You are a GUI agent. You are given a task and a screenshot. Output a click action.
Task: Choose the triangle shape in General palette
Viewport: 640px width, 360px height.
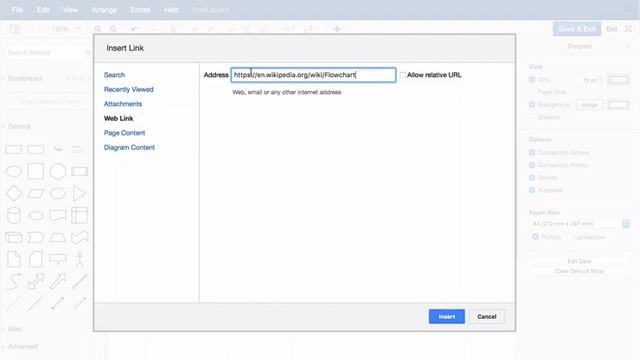79,193
